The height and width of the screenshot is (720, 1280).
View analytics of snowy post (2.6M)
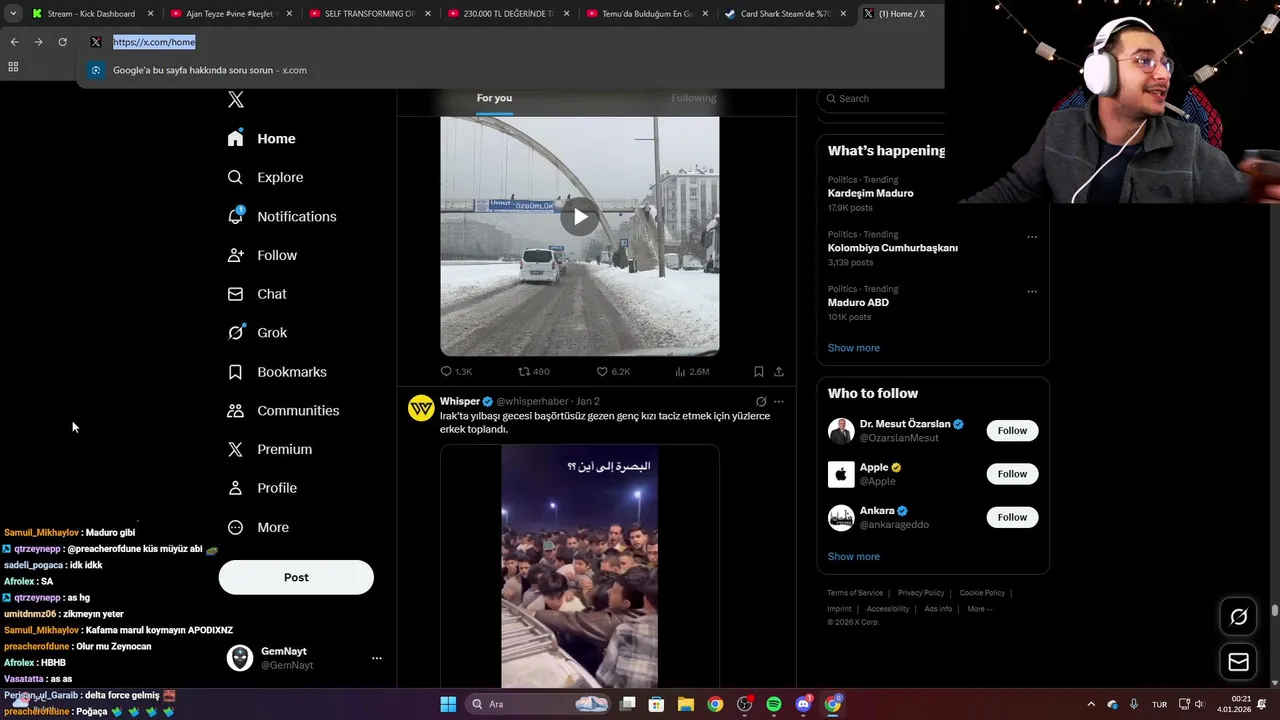pos(692,371)
